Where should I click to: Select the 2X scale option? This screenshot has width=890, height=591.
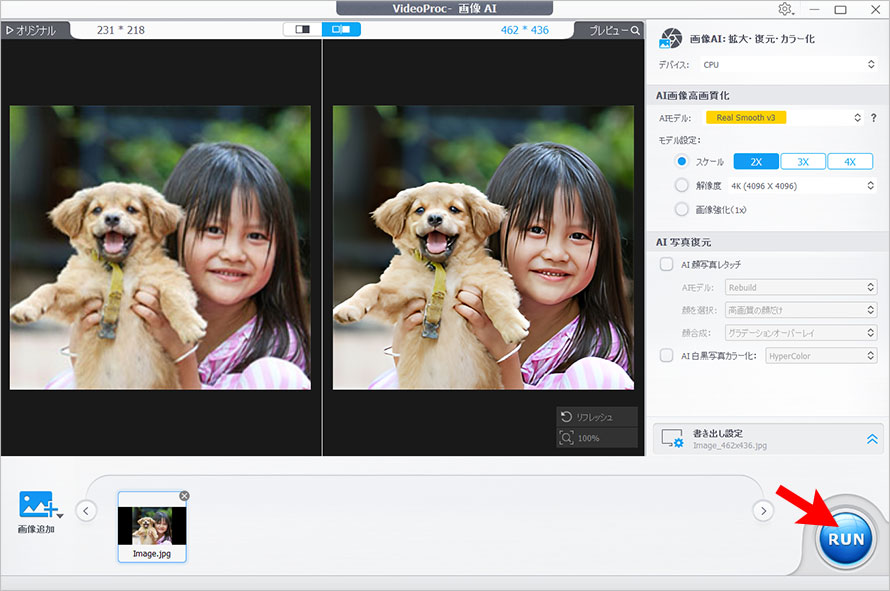pyautogui.click(x=756, y=162)
